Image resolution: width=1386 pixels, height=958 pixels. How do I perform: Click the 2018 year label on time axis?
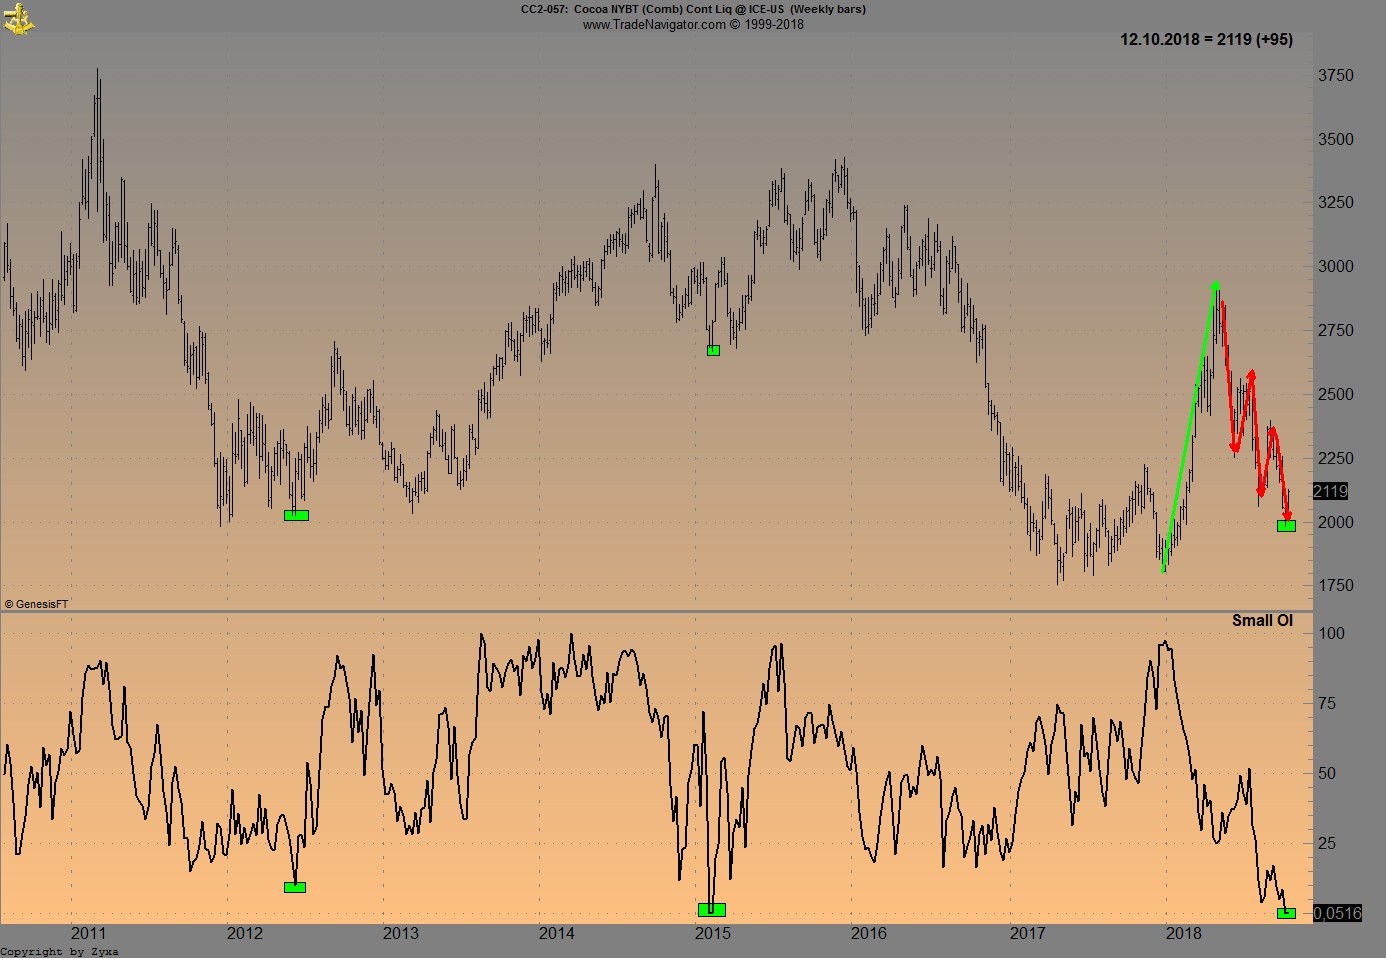[x=1184, y=933]
